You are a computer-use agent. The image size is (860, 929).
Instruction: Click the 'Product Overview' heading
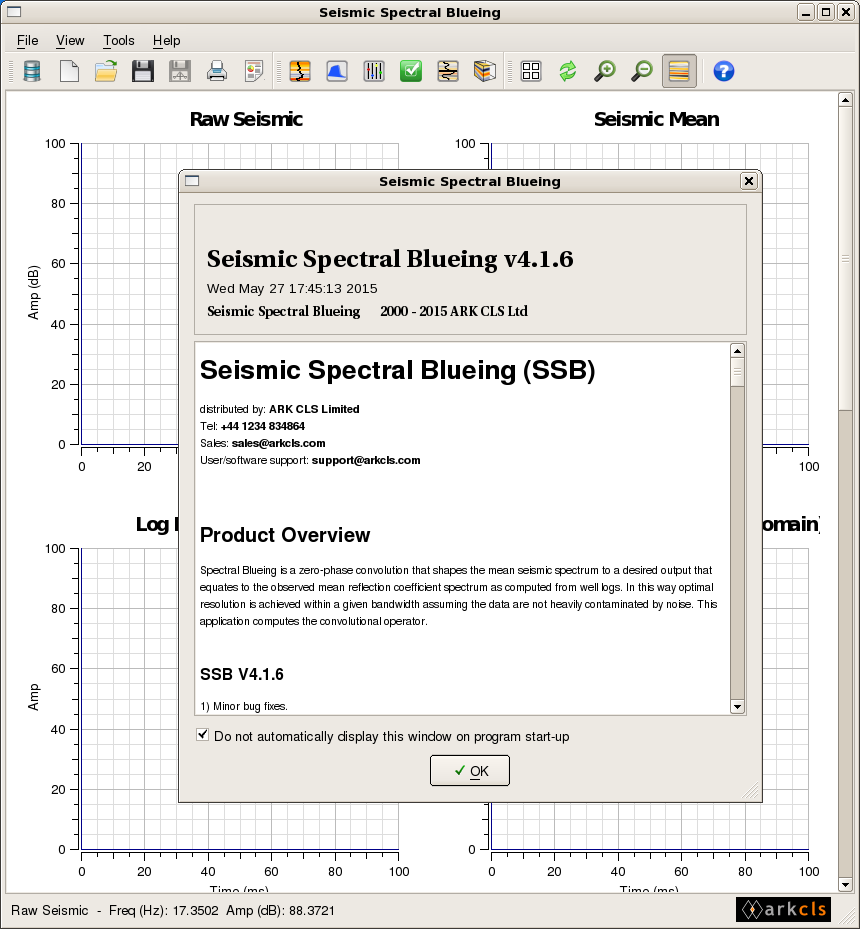[x=285, y=535]
